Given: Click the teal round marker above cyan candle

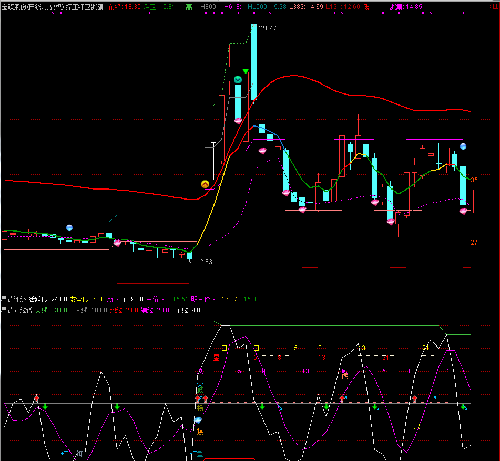Looking at the screenshot, I should [x=238, y=79].
